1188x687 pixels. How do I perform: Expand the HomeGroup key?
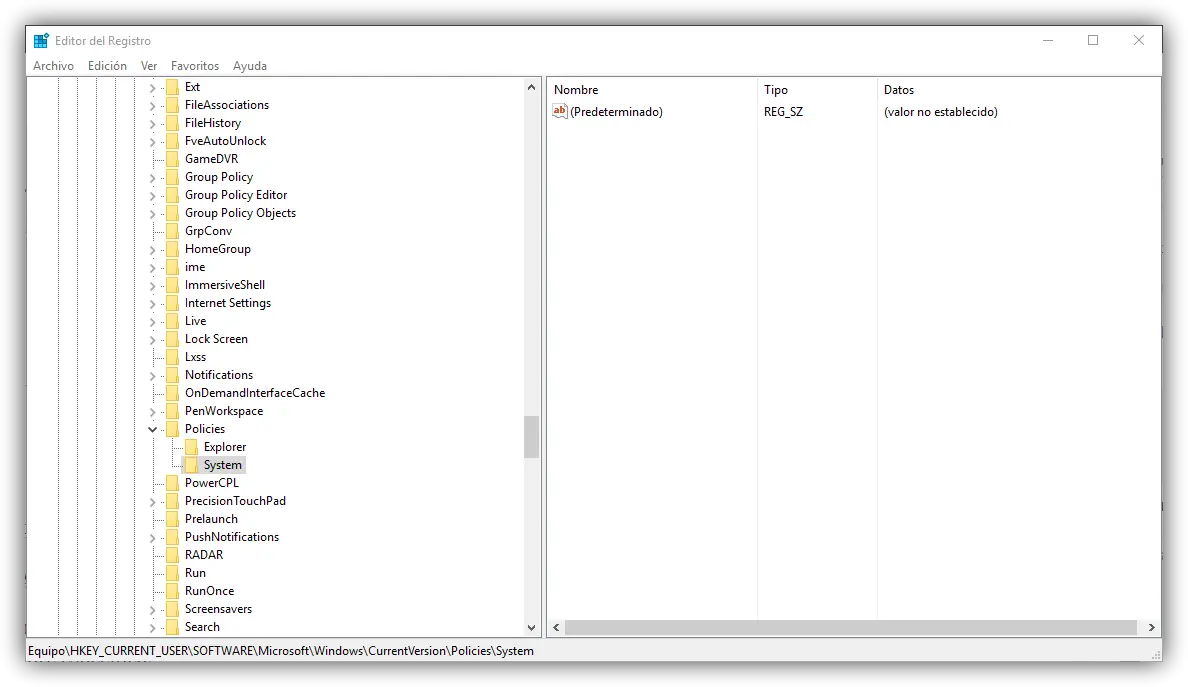tap(152, 250)
